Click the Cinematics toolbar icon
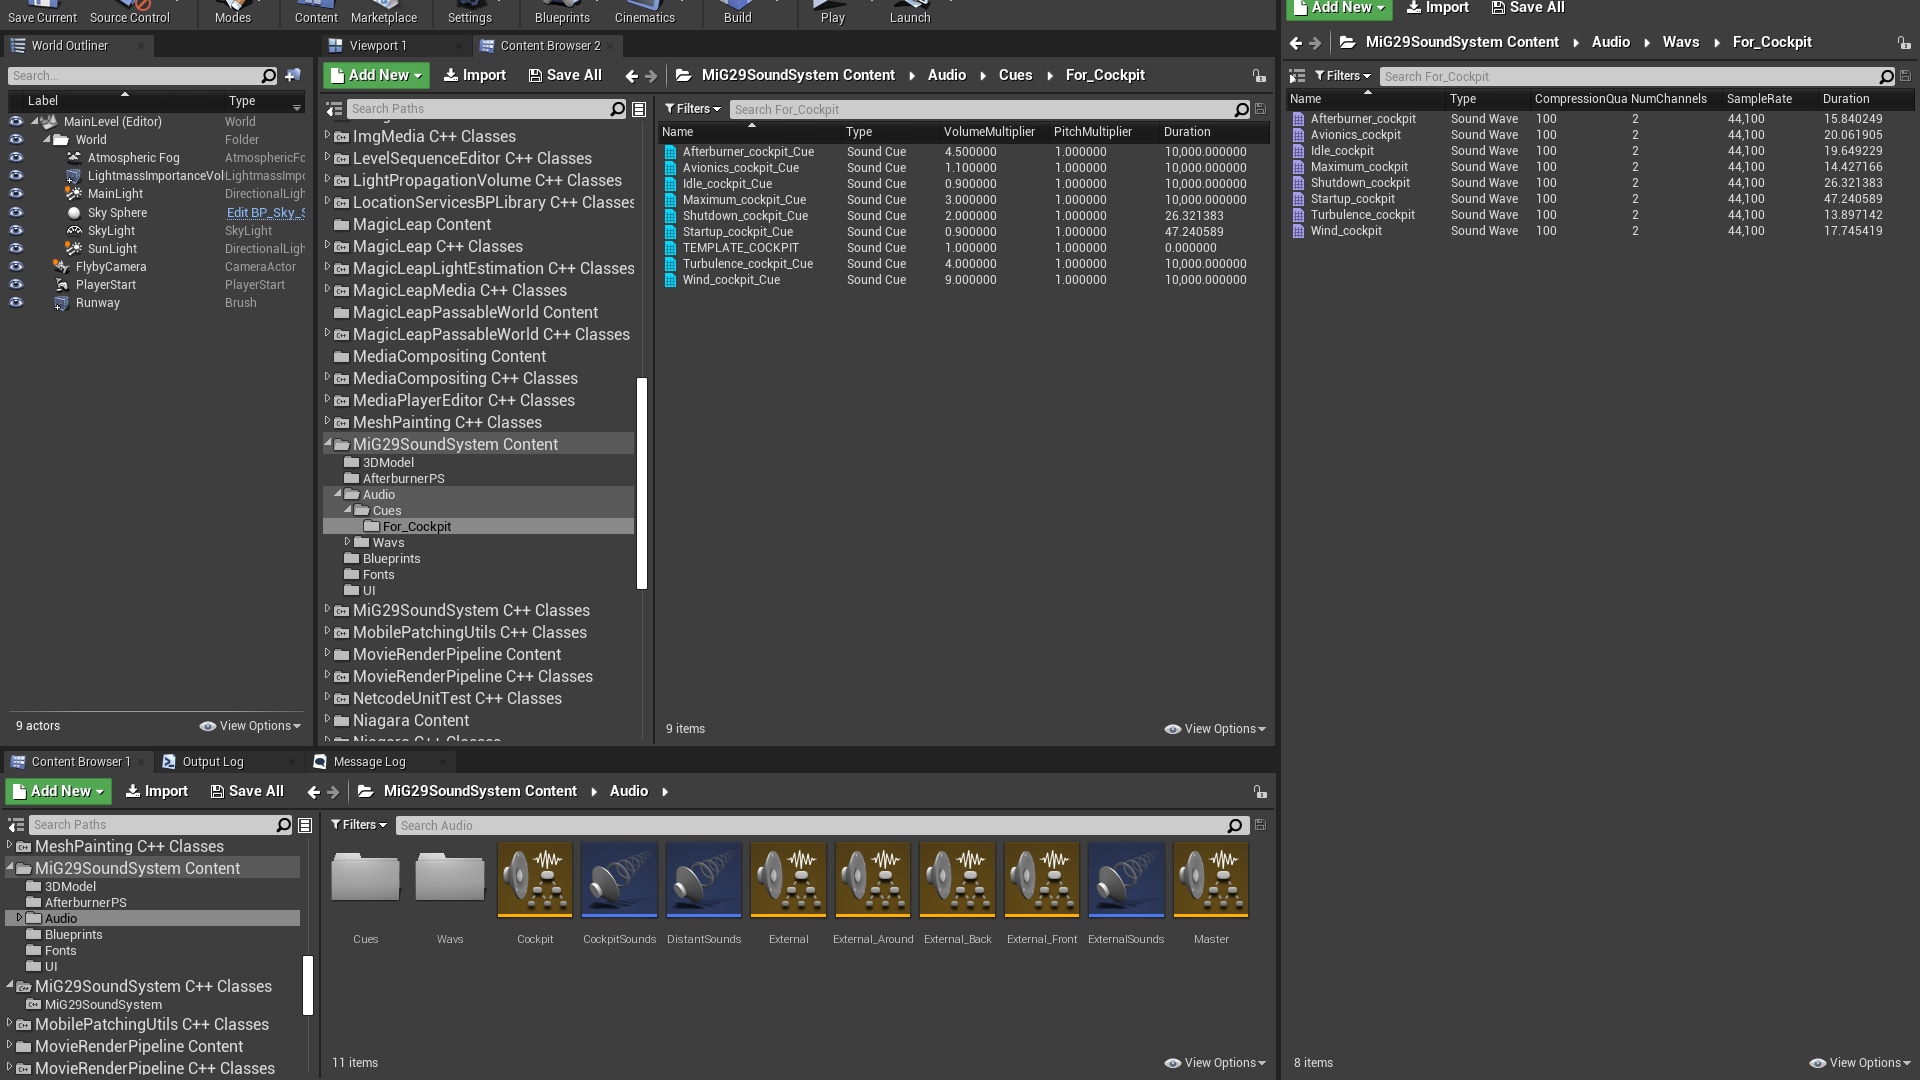 pos(644,10)
